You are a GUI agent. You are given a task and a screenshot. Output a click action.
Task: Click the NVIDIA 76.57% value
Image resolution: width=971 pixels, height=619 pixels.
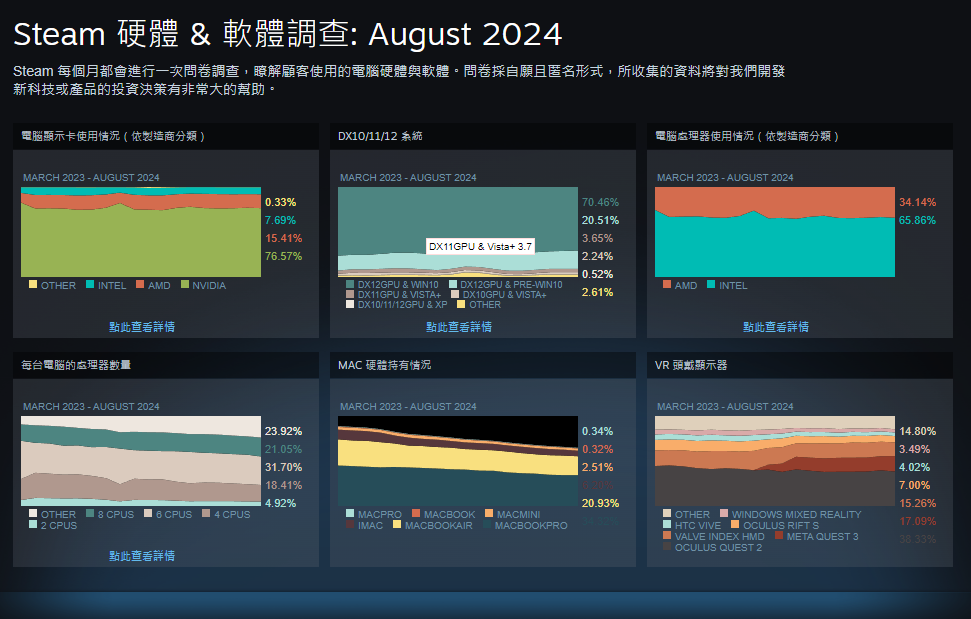coord(284,256)
